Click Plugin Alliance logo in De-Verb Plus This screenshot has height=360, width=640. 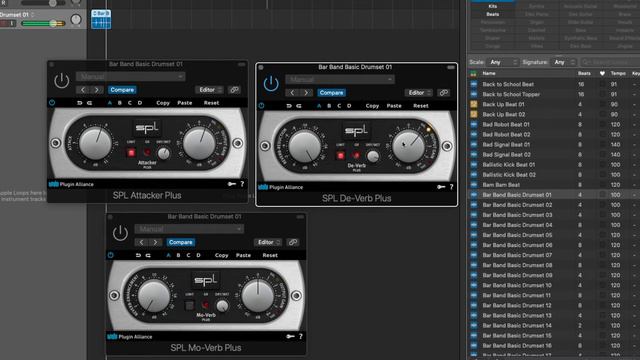click(x=281, y=187)
